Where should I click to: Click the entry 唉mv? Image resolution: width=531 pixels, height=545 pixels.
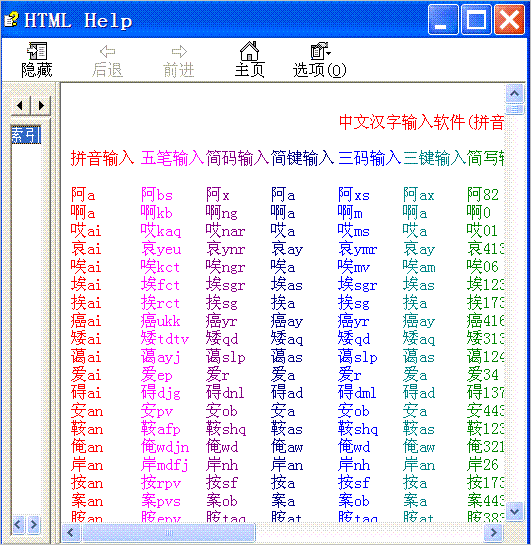[x=354, y=267]
